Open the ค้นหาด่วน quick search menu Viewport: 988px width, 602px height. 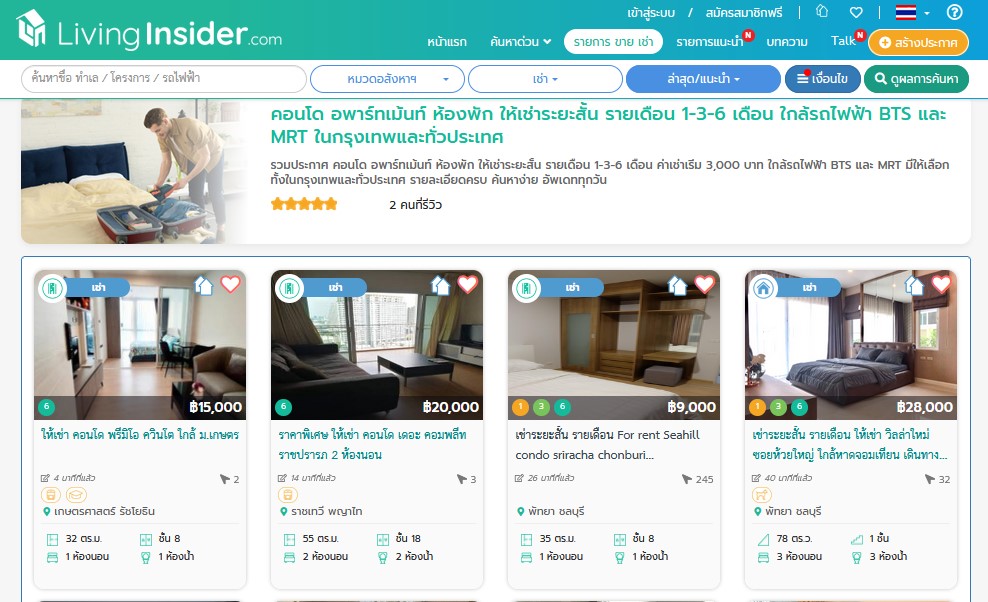(520, 42)
